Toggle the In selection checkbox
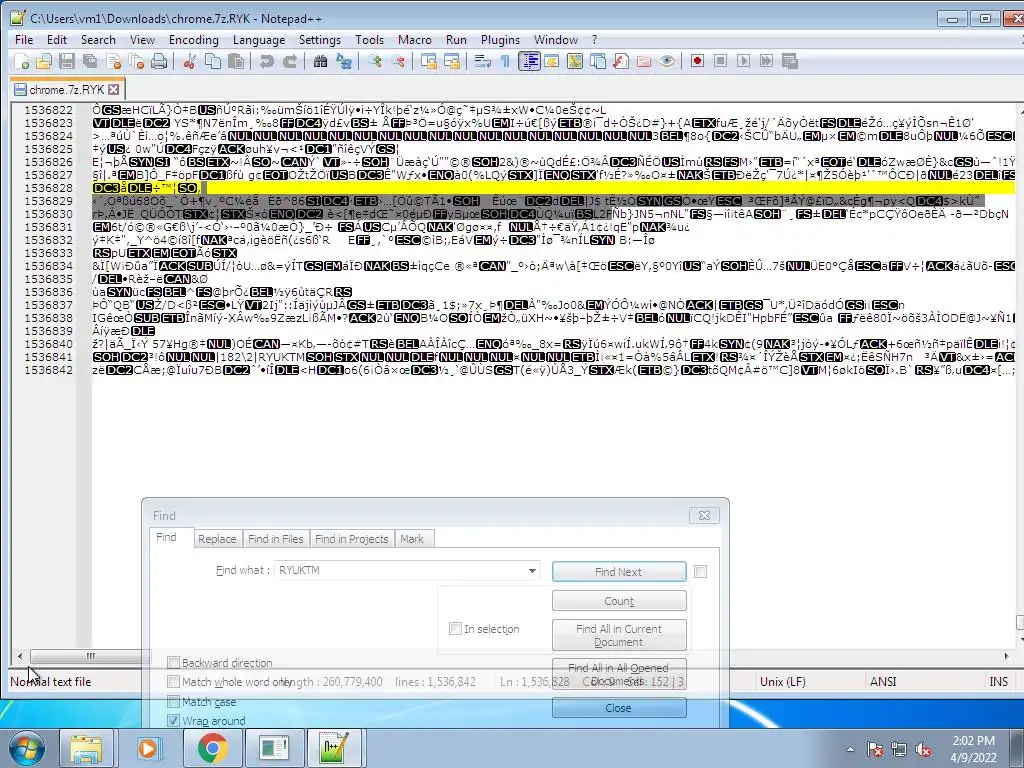1024x768 pixels. click(455, 629)
